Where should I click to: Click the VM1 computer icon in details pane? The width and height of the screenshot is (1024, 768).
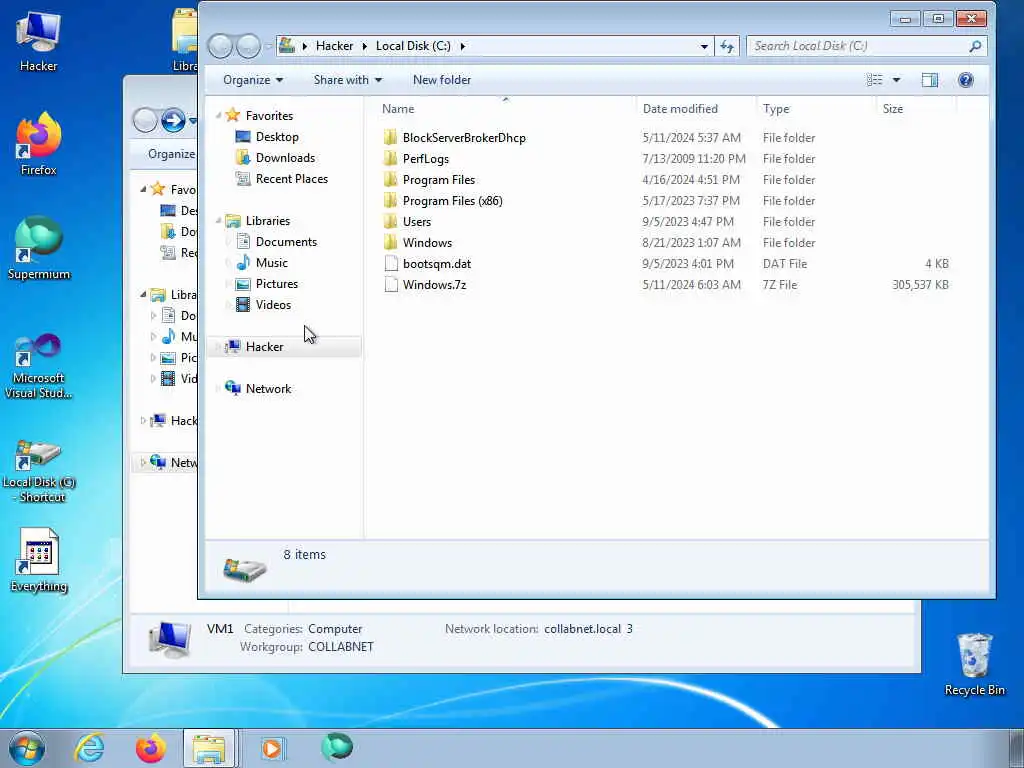(x=169, y=638)
